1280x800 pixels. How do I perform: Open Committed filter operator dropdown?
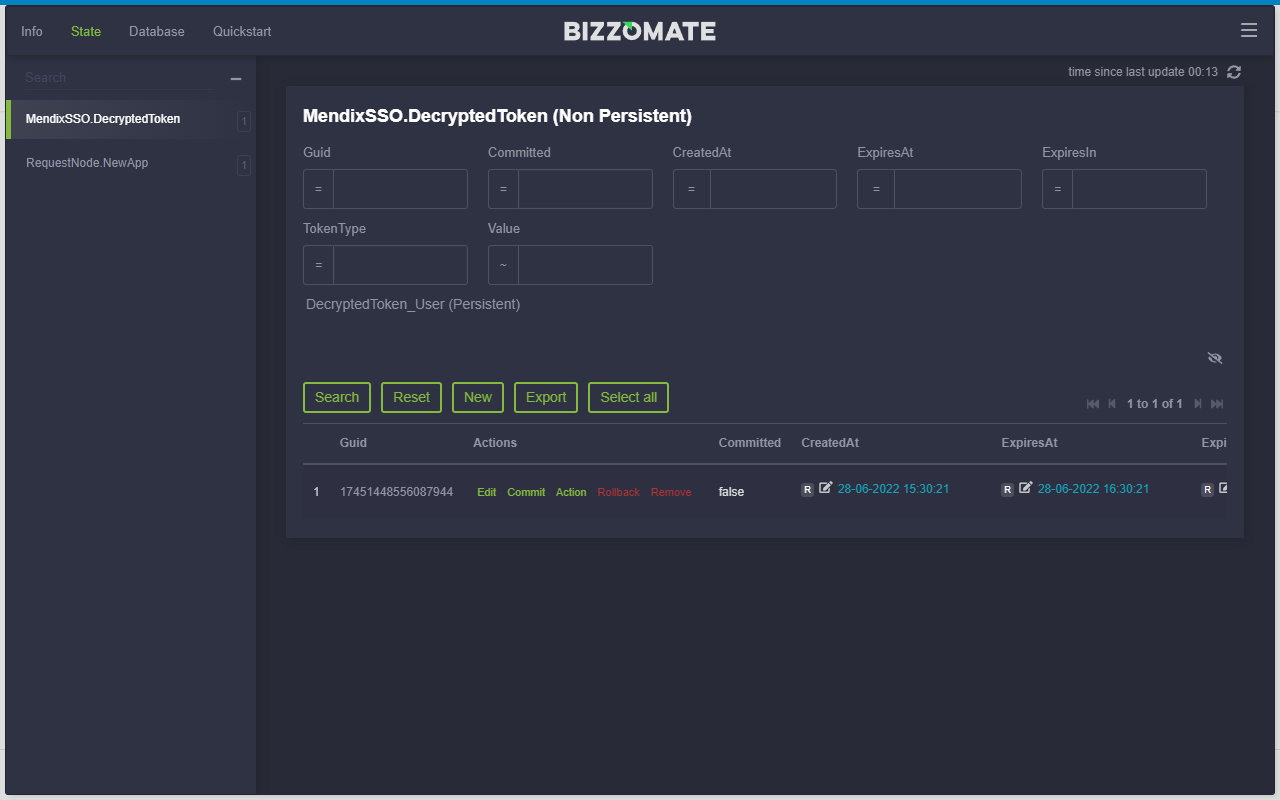(504, 189)
